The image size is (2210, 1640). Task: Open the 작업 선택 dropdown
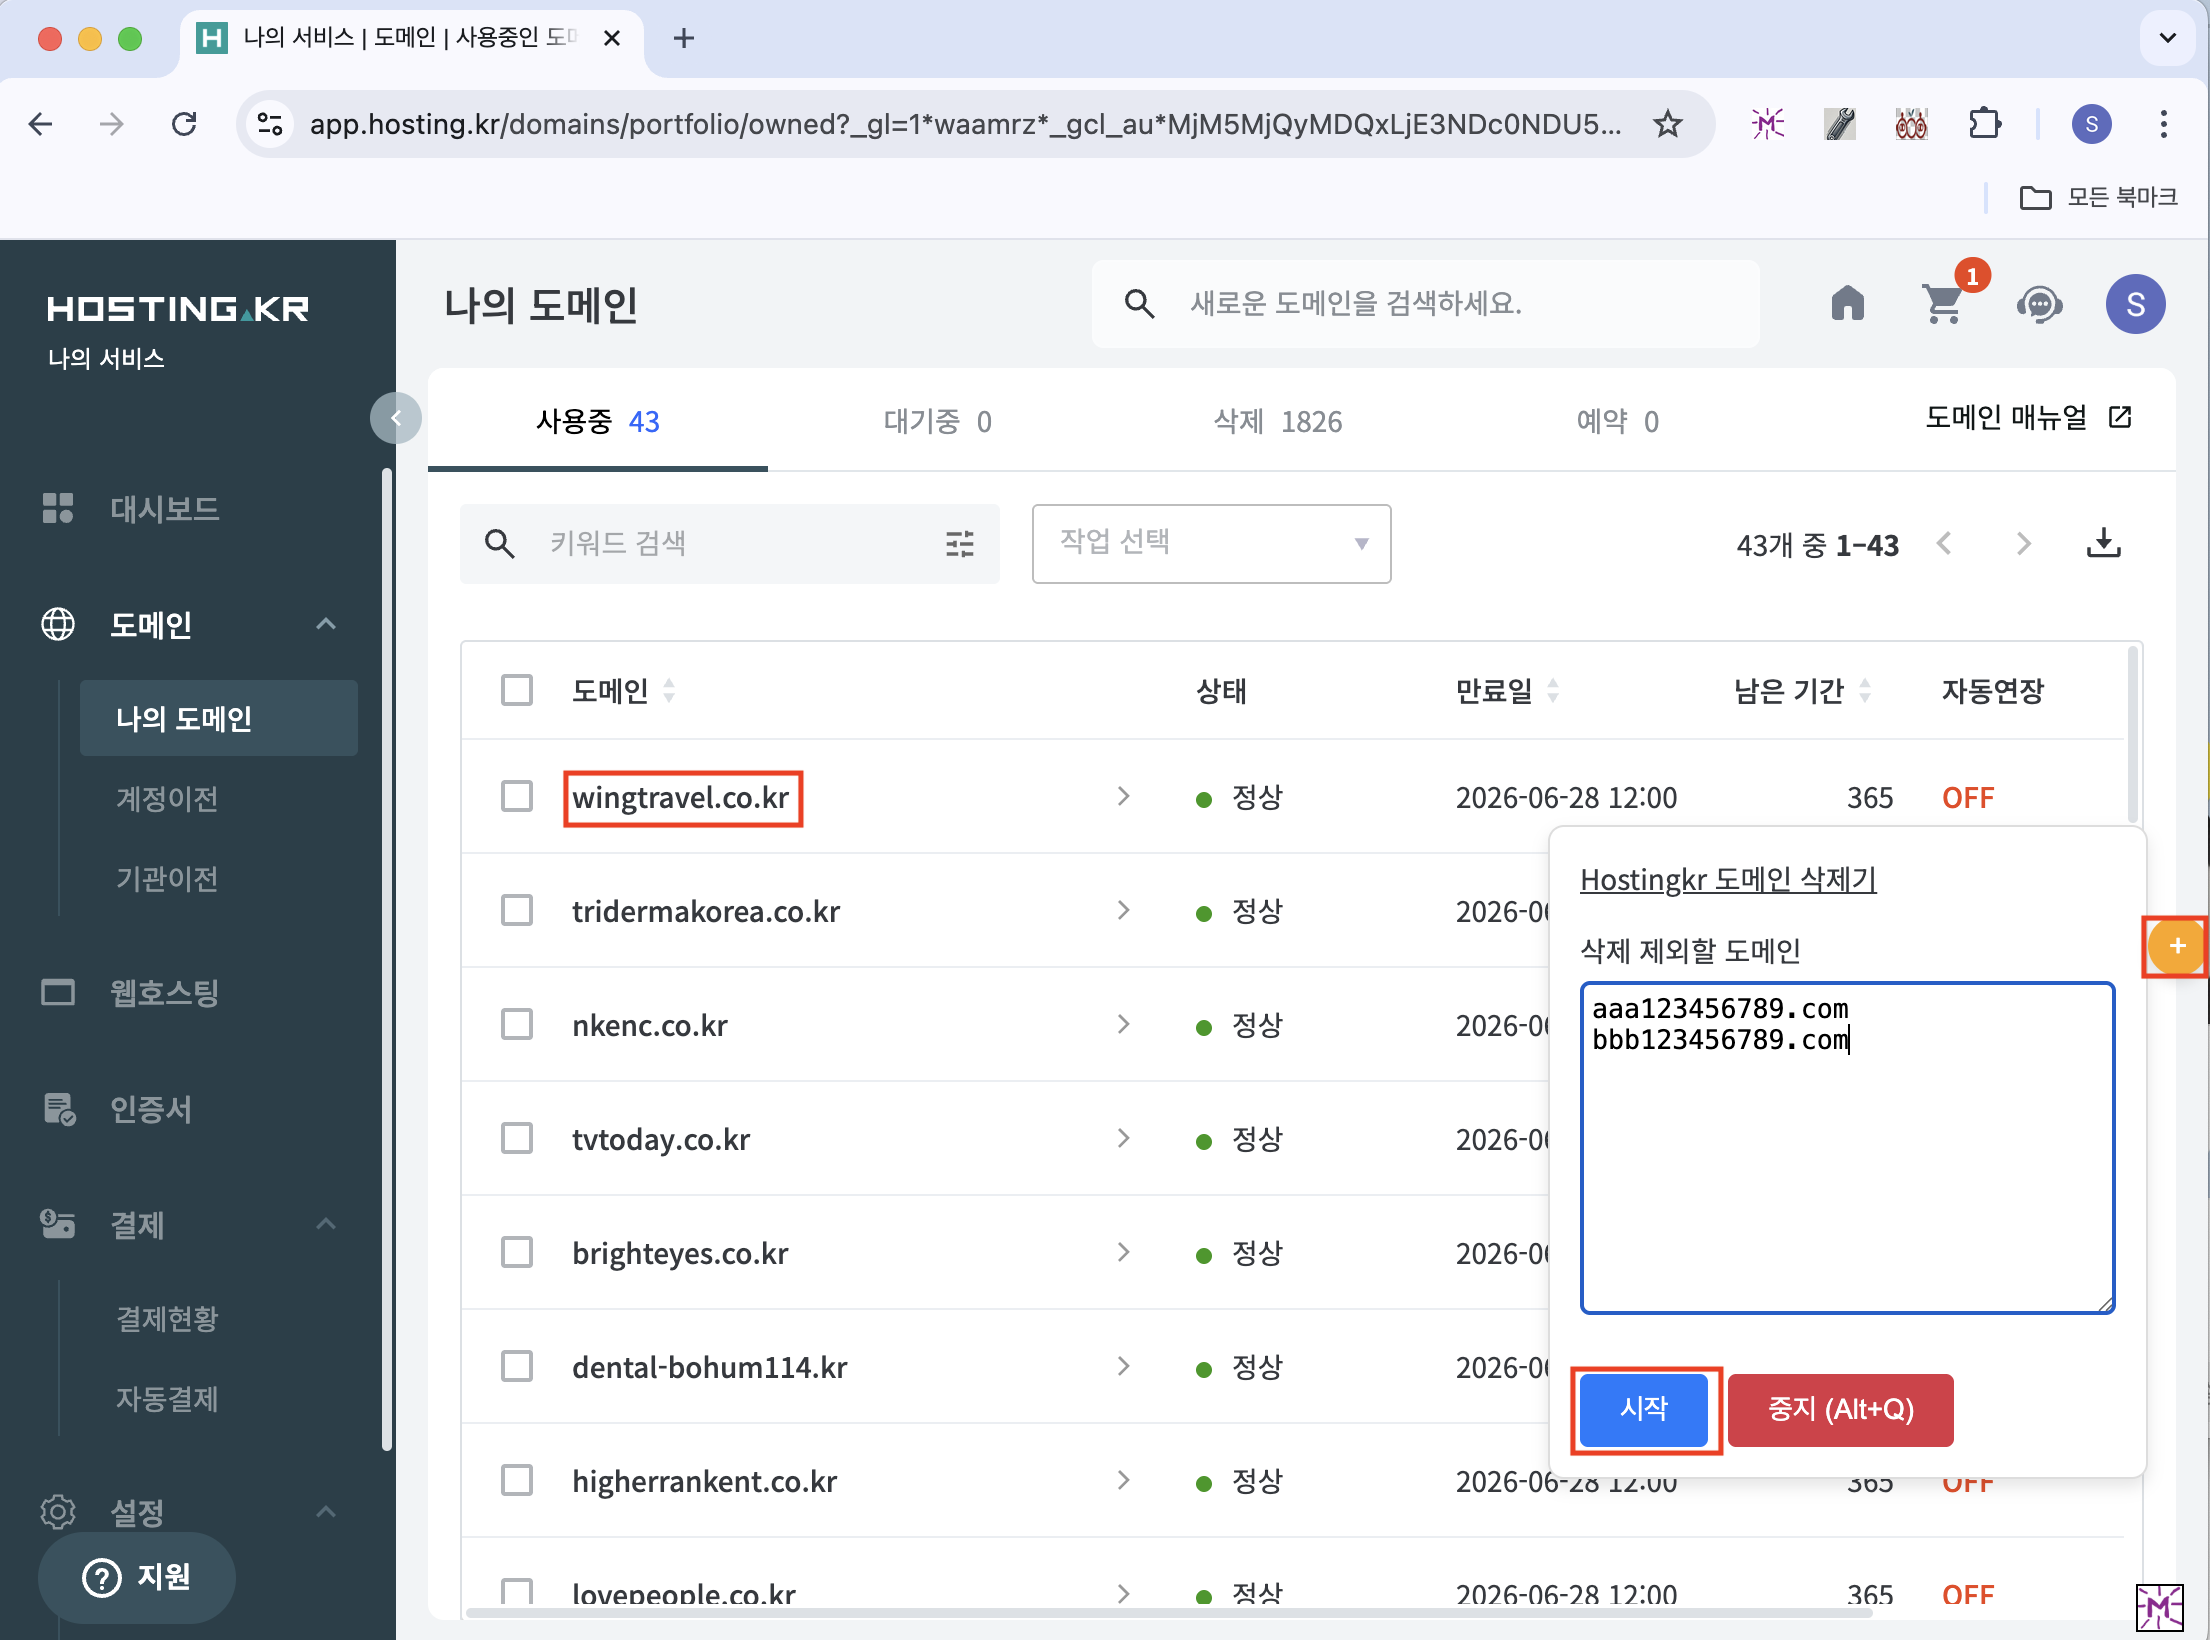1211,543
